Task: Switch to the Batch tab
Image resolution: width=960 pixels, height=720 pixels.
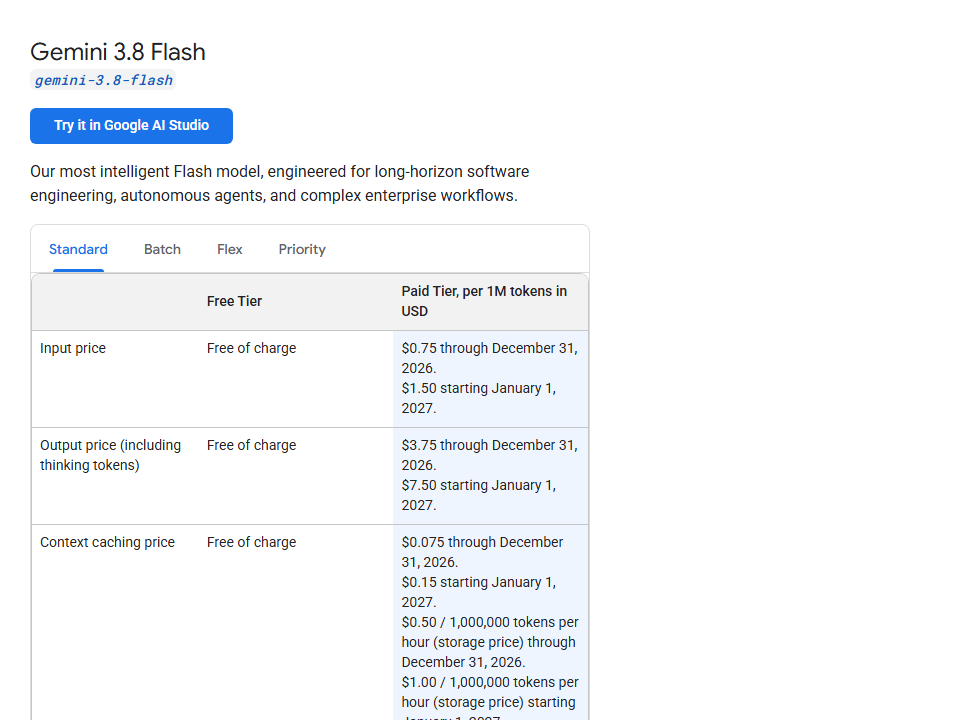Action: [162, 249]
